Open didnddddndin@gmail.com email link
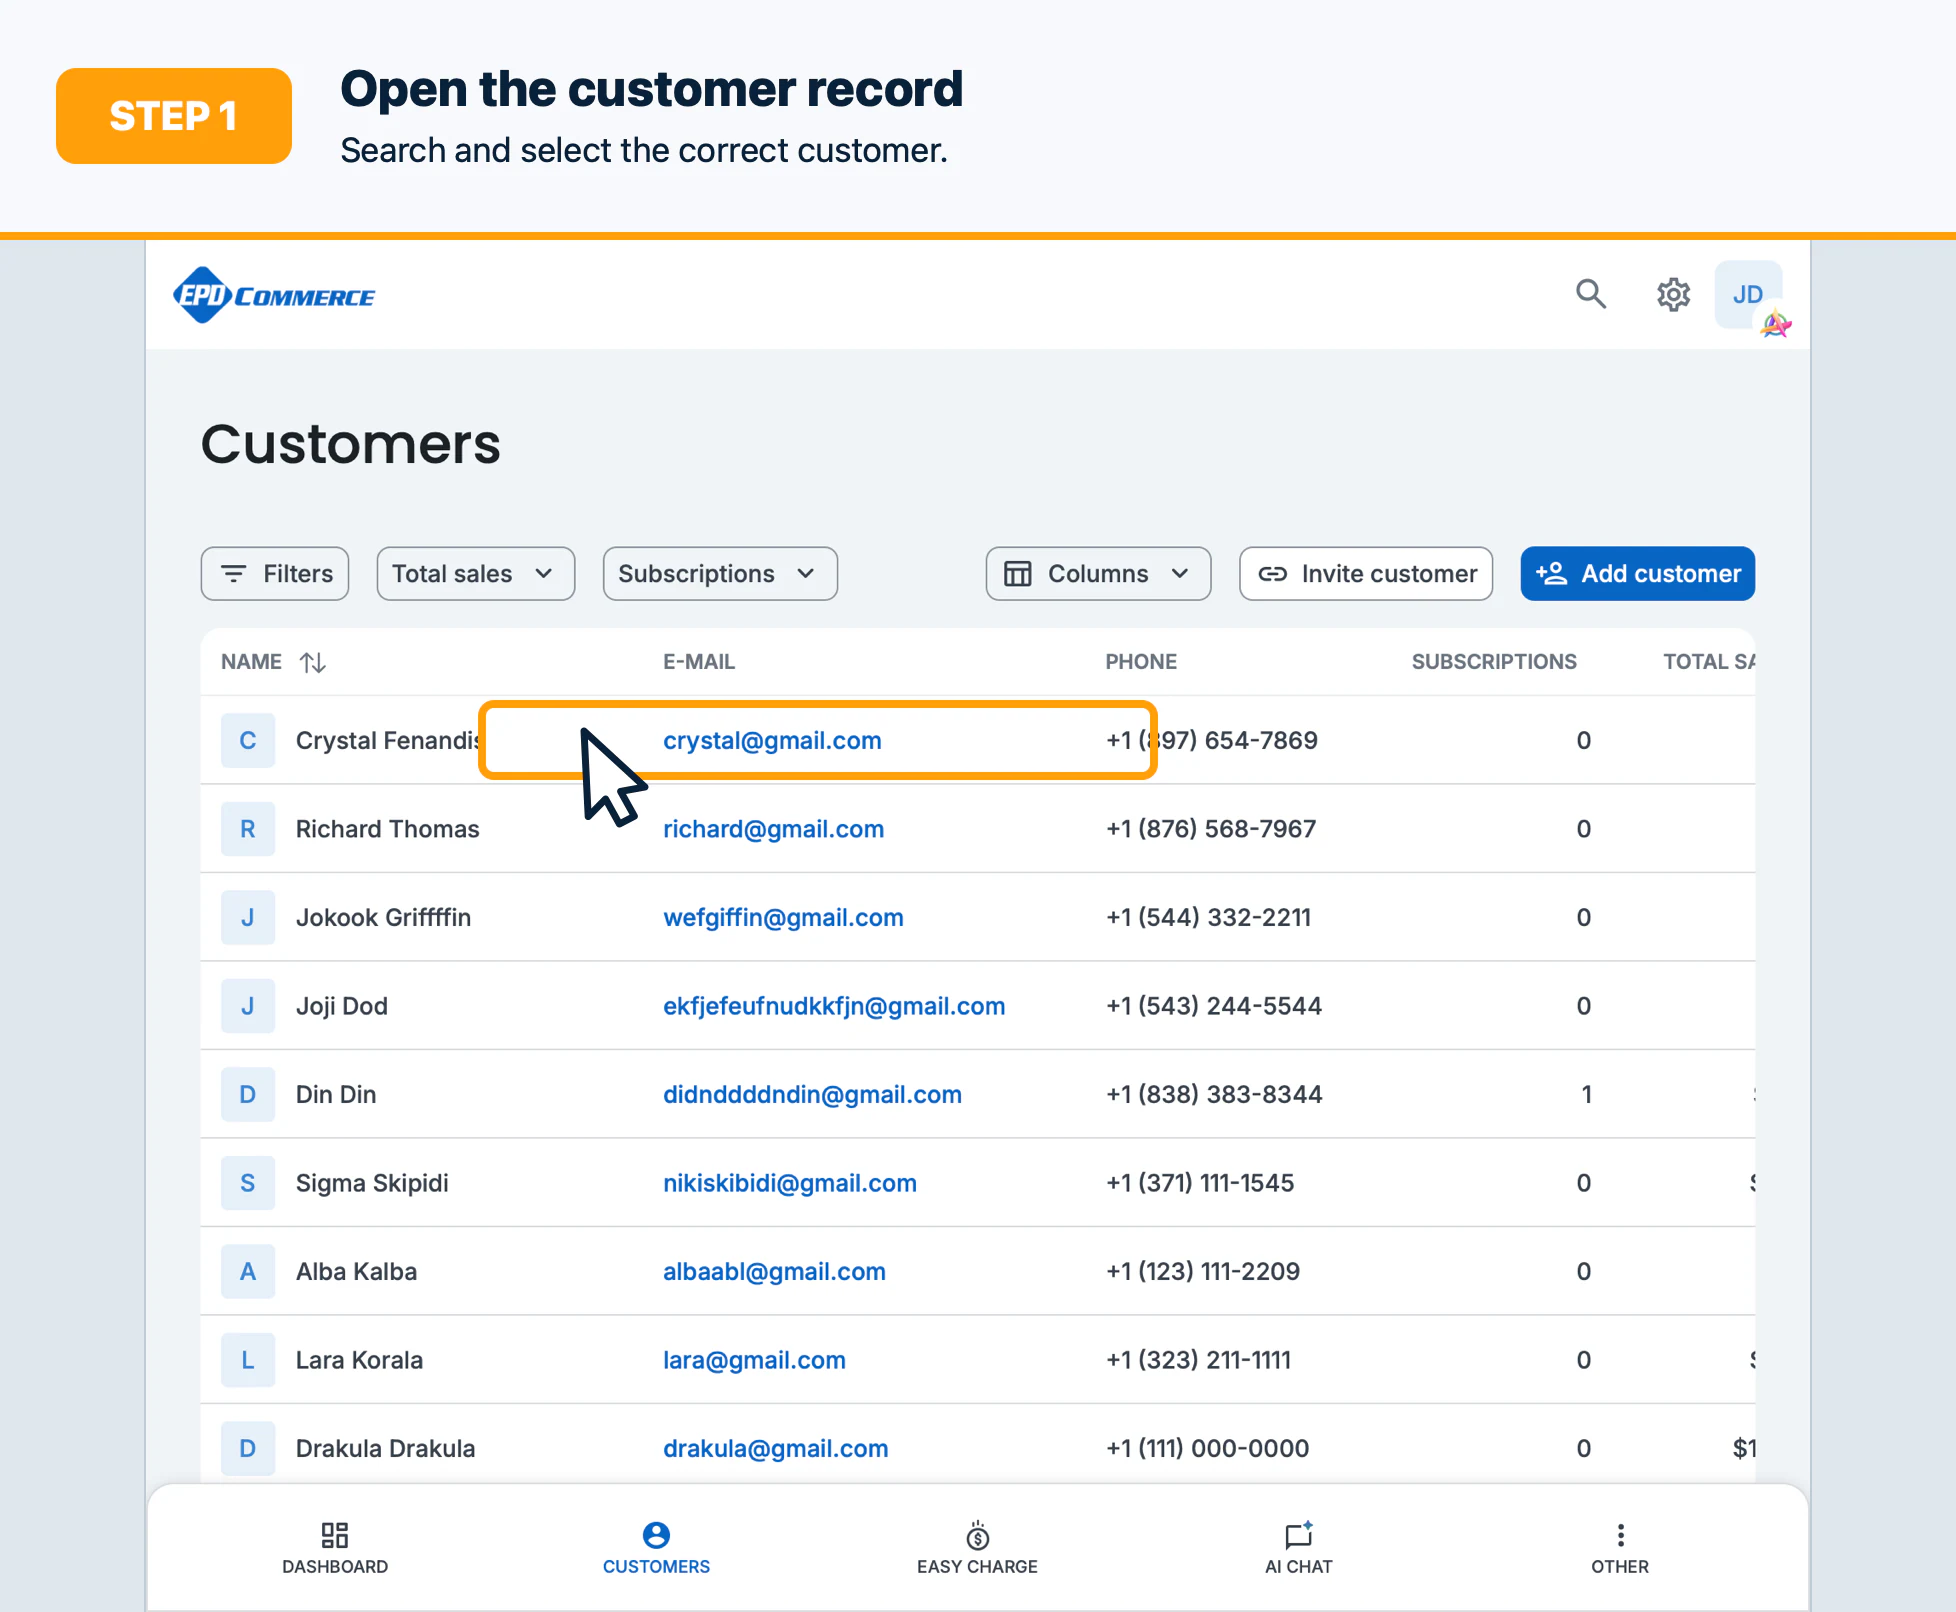The height and width of the screenshot is (1612, 1956). coord(812,1094)
